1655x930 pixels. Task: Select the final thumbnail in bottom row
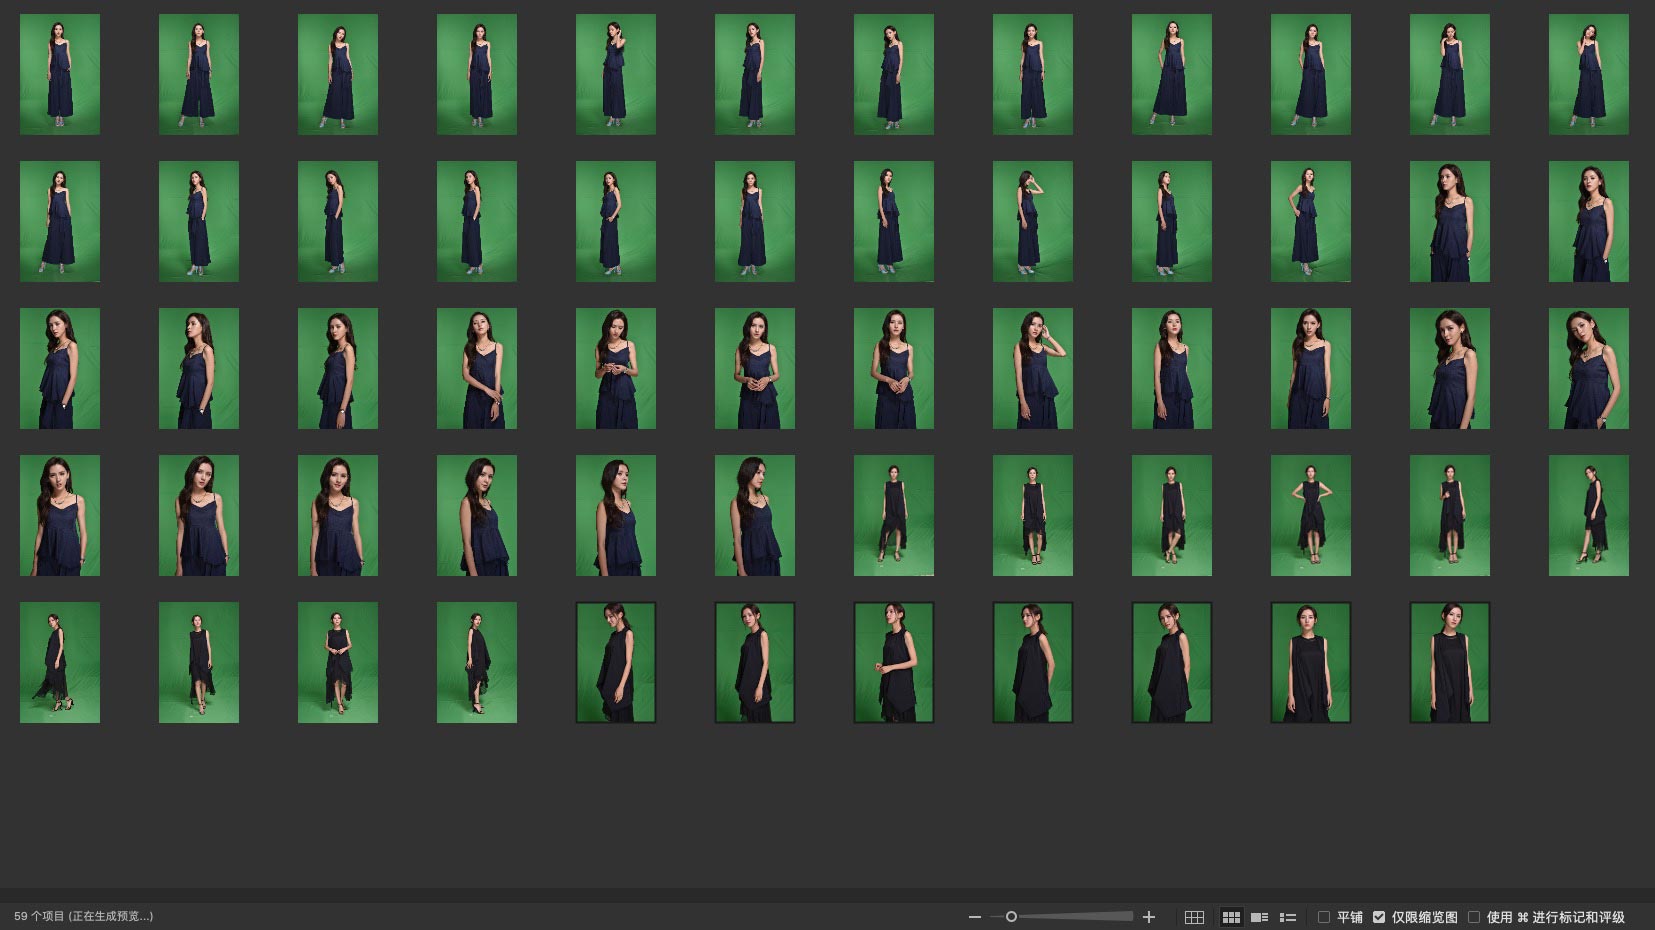tap(1449, 662)
